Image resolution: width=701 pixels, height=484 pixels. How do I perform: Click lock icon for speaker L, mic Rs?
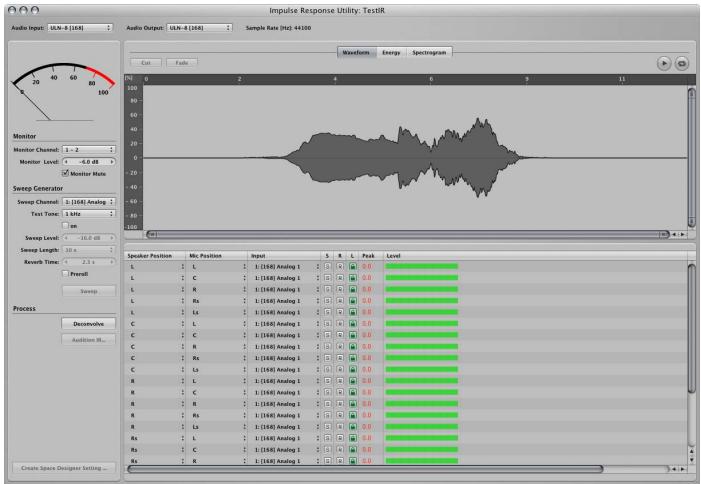tap(352, 301)
